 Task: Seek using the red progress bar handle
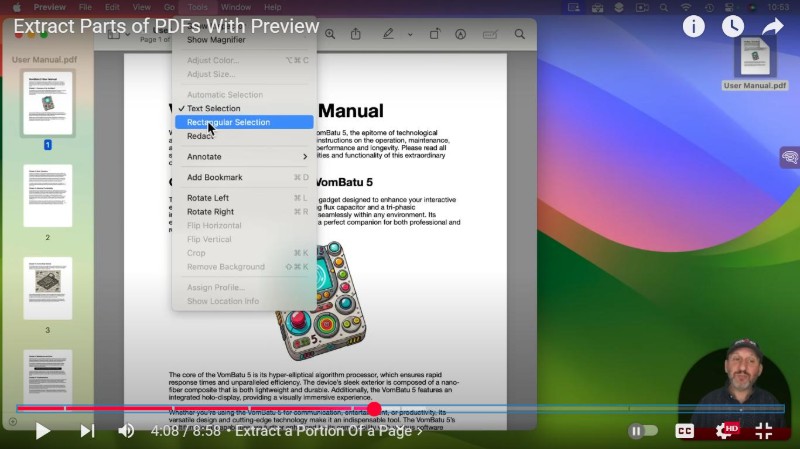point(374,409)
